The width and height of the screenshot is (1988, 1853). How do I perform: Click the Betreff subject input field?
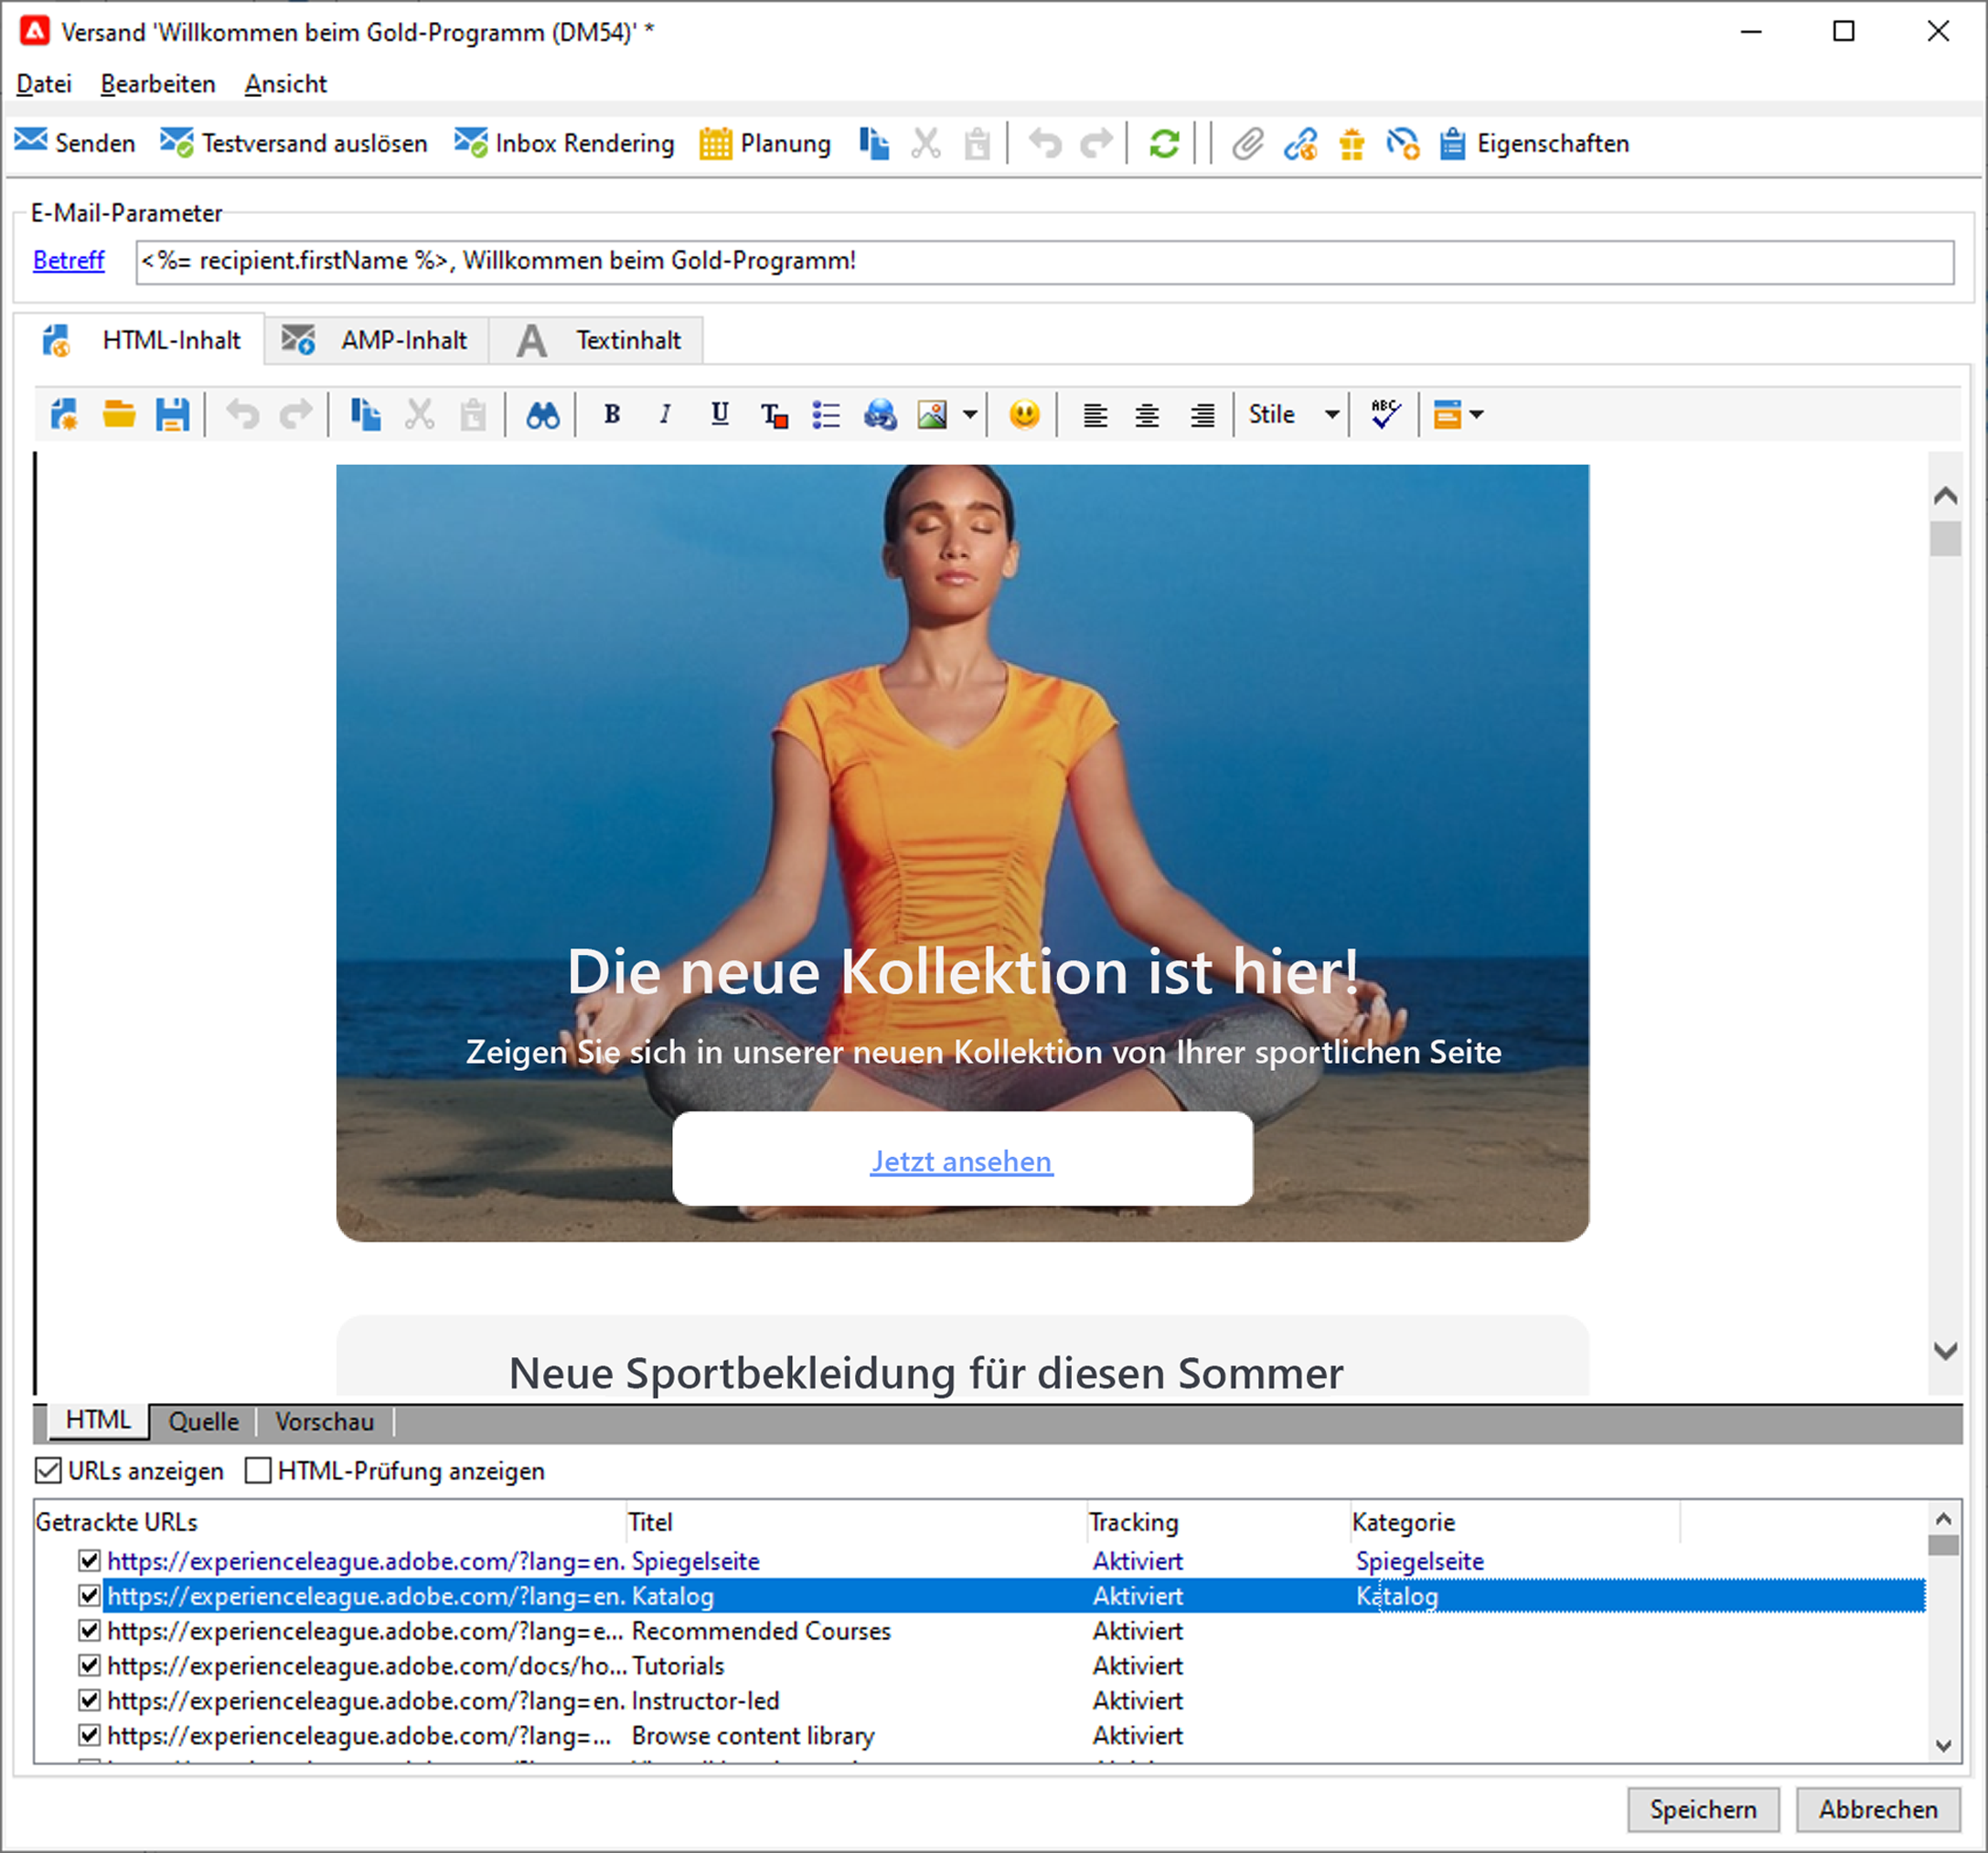pos(1043,261)
